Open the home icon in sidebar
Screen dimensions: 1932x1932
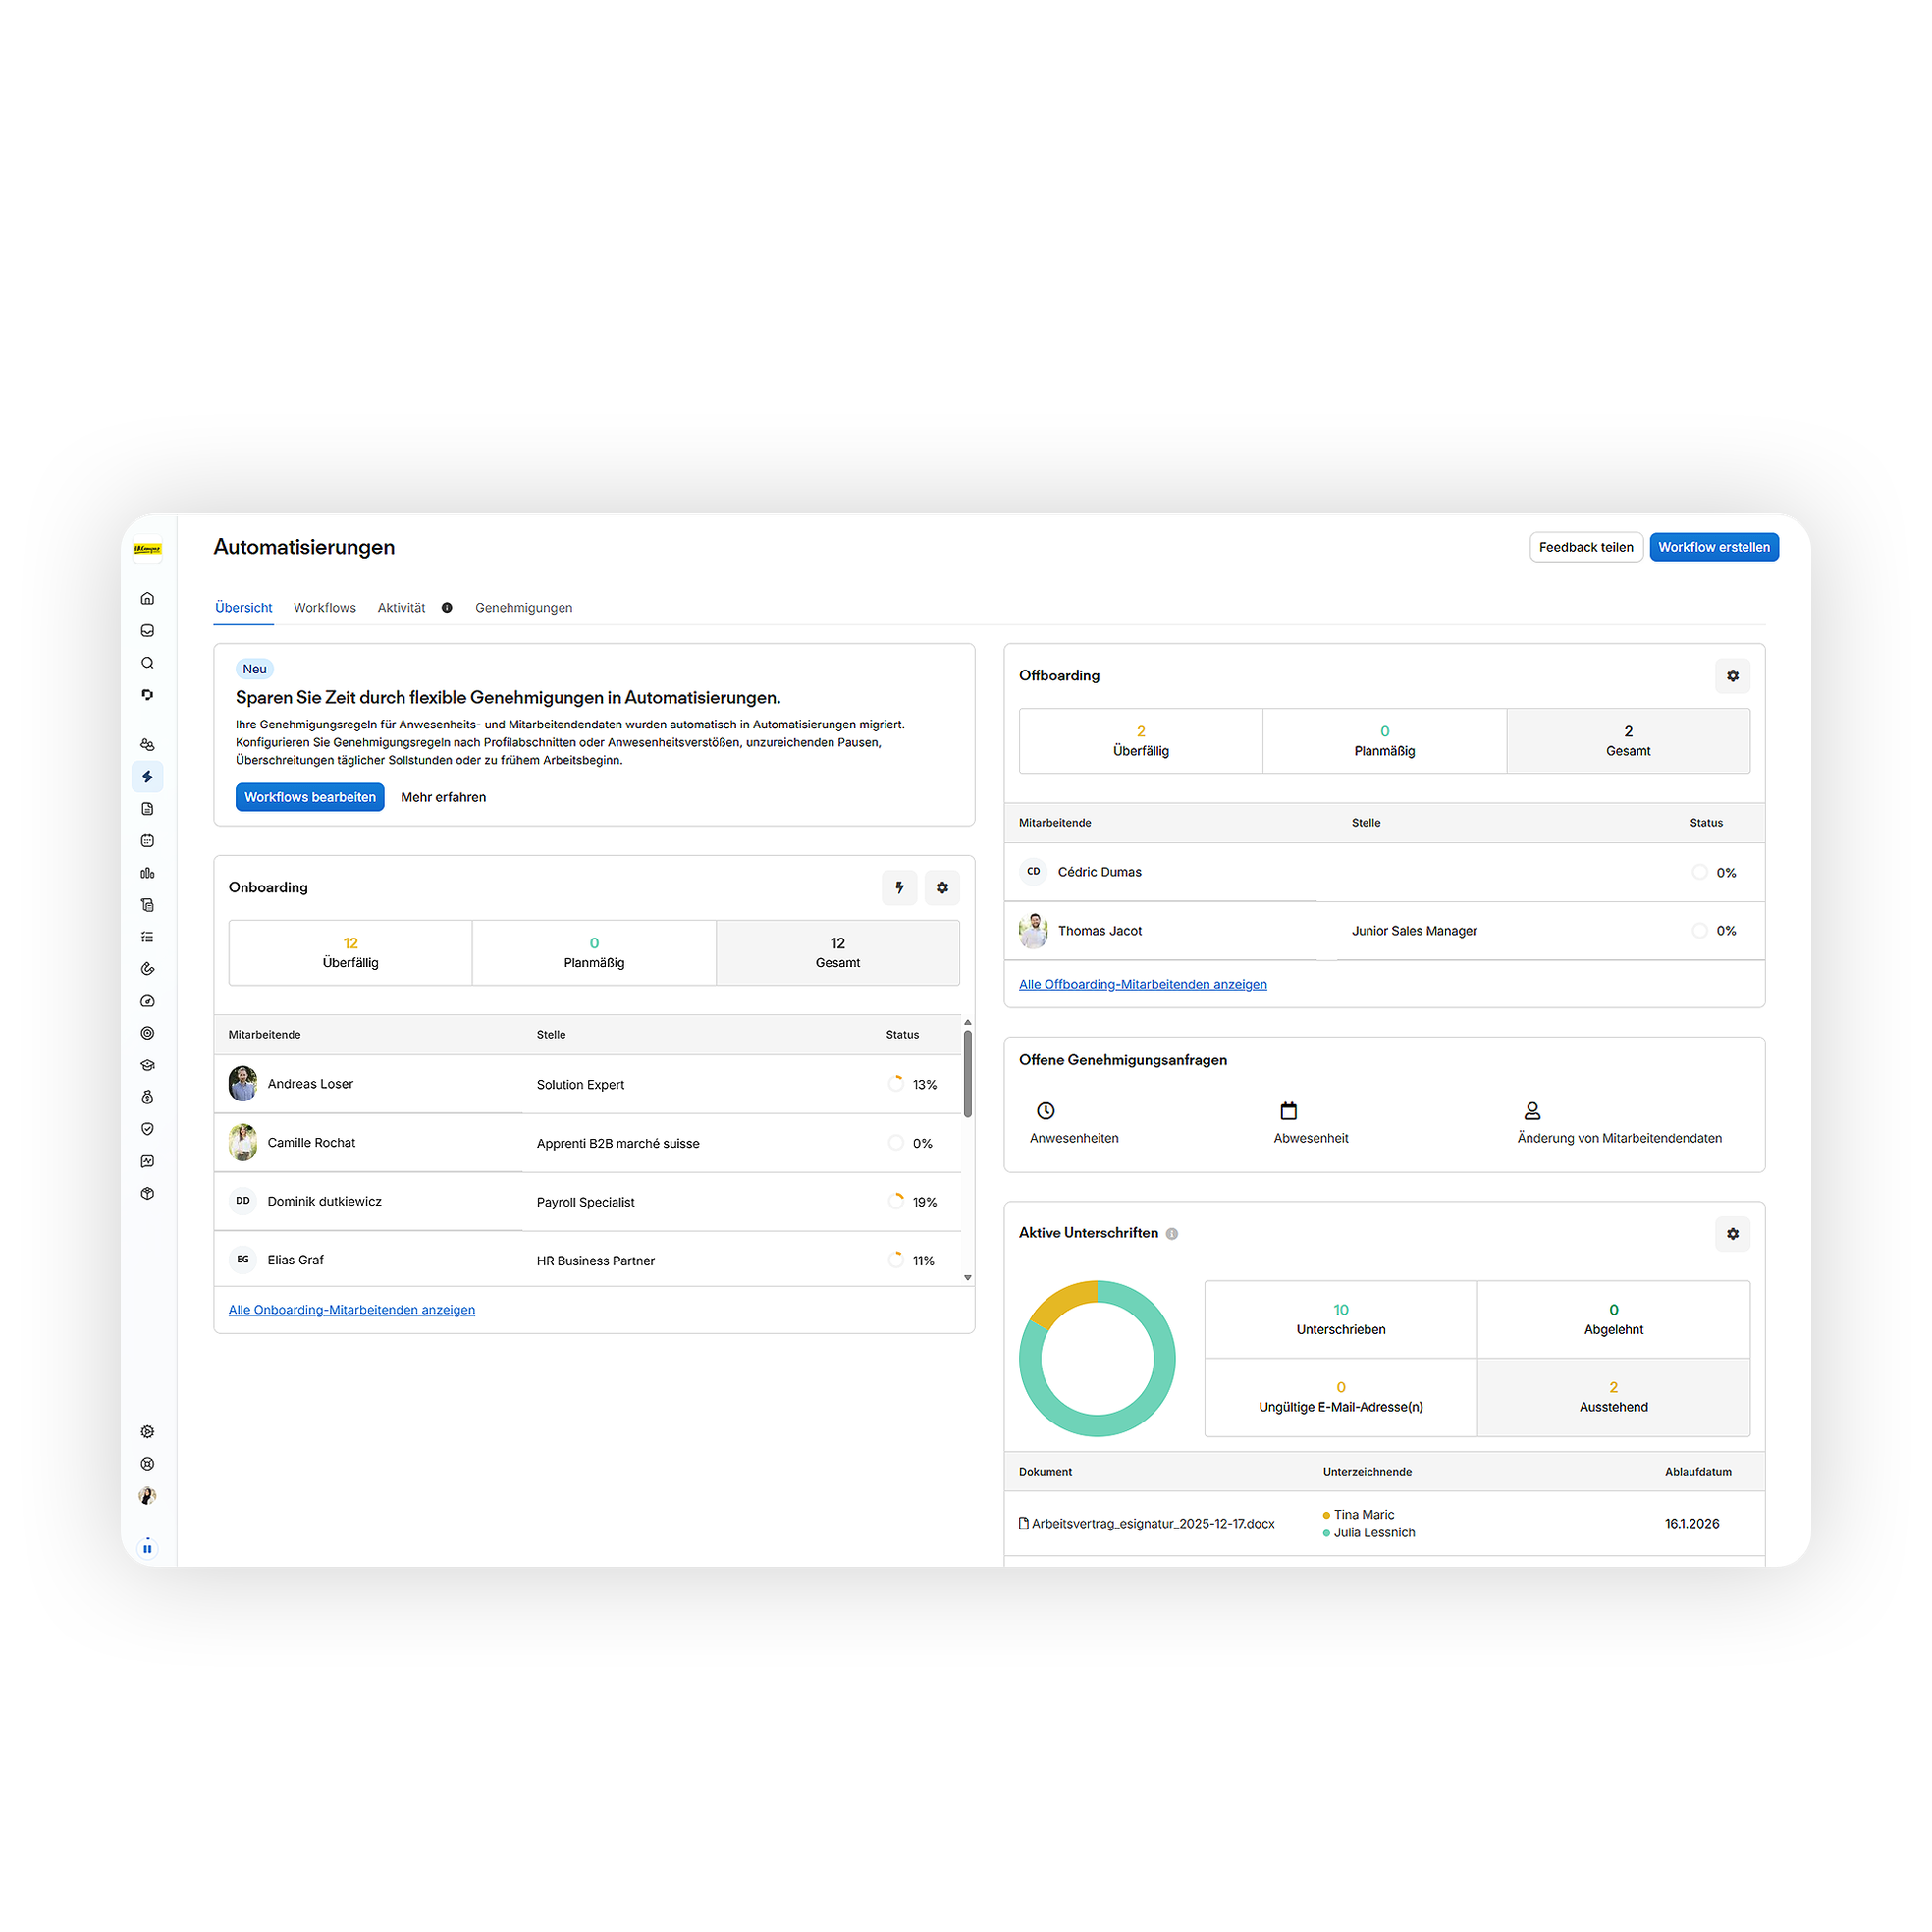pos(147,598)
